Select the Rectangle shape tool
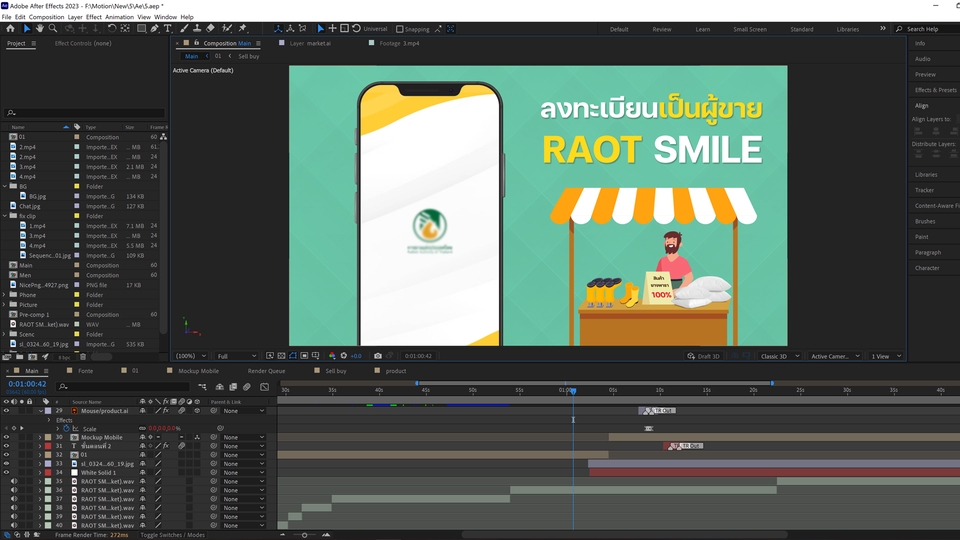 pos(141,28)
